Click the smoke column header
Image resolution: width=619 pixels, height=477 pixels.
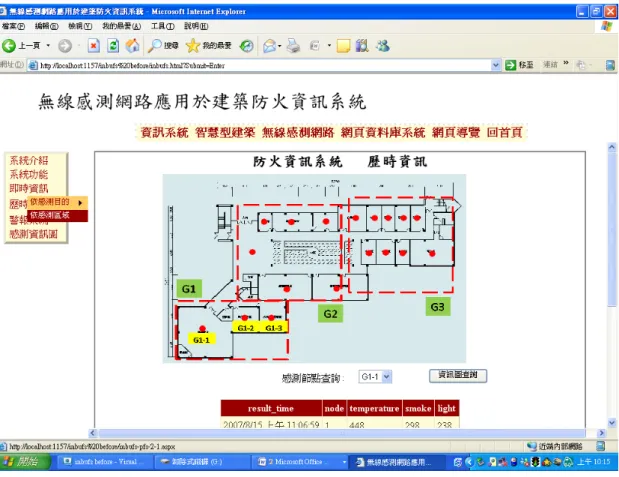[x=418, y=408]
